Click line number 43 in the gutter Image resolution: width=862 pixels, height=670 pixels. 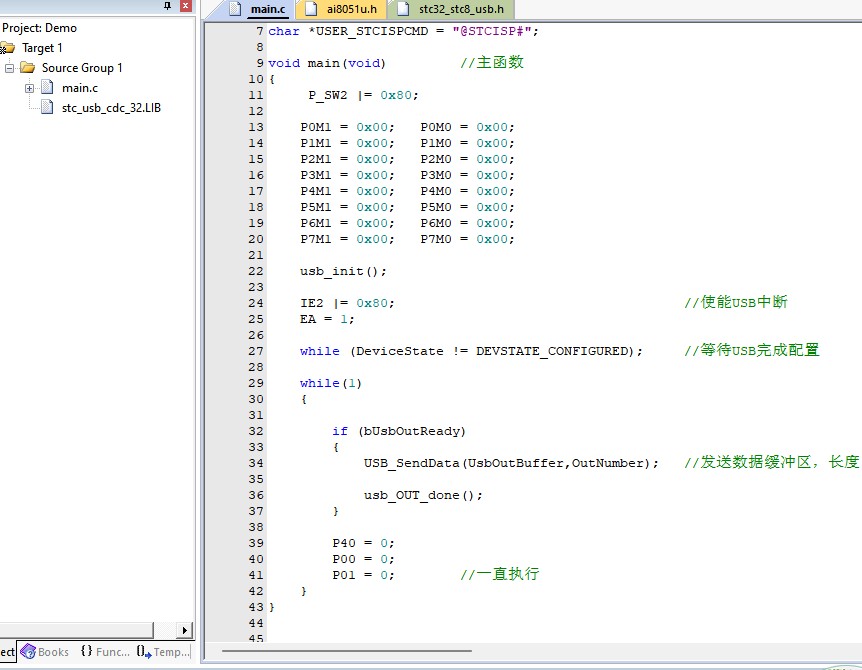[x=256, y=607]
